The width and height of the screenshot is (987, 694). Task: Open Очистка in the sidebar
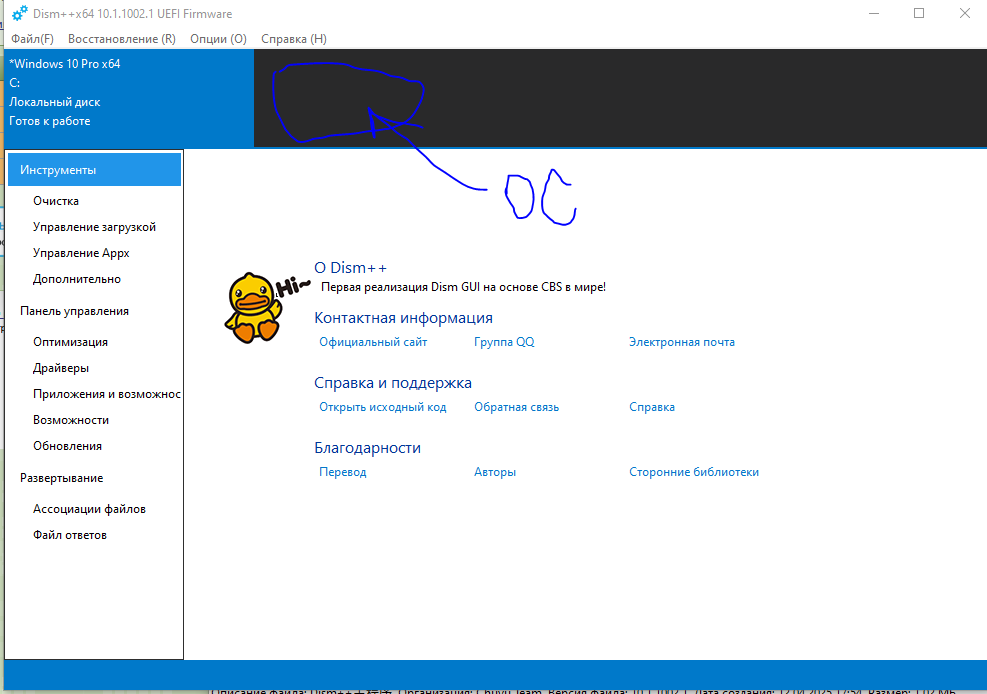56,201
